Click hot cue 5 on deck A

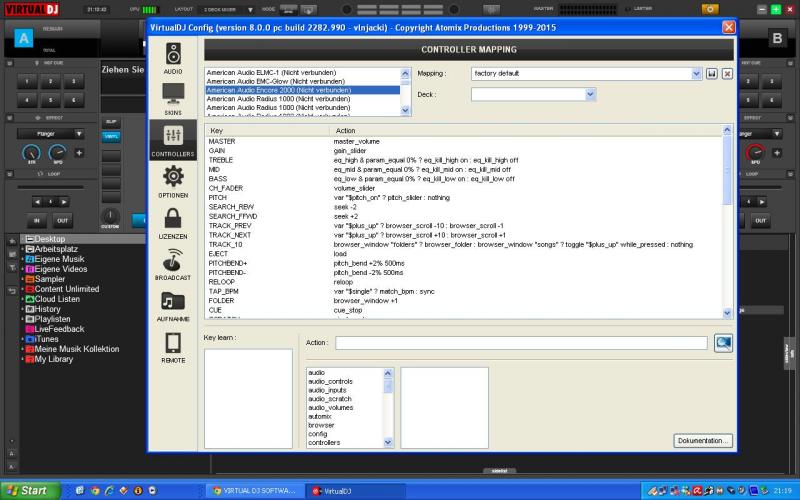pyautogui.click(x=51, y=99)
